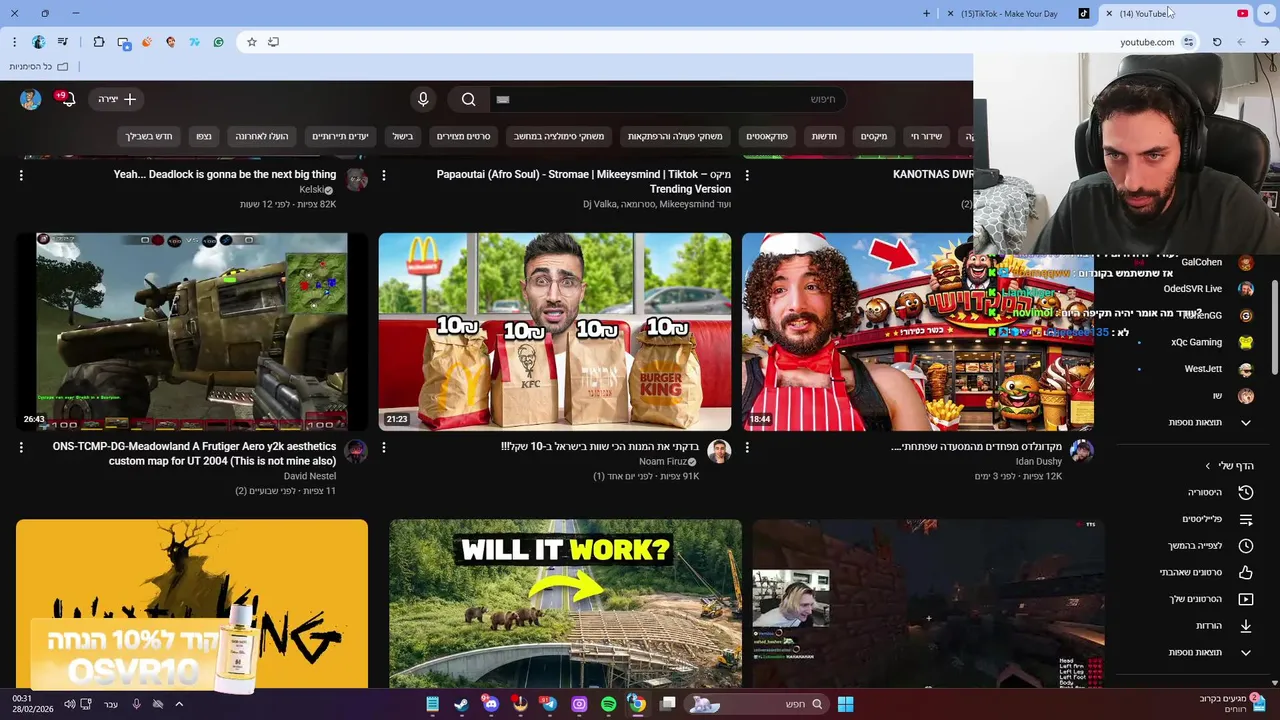This screenshot has height=720, width=1280.
Task: Open the UT 2004 Meadowland video thumbnail
Action: coord(192,332)
